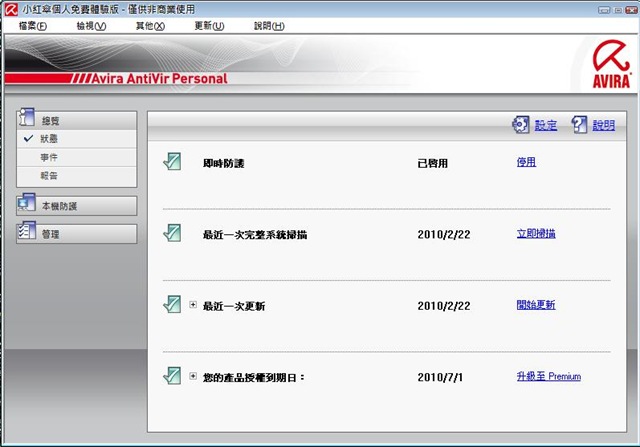The height and width of the screenshot is (447, 640).
Task: Click the 立即掃描 scan now link
Action: pos(536,234)
